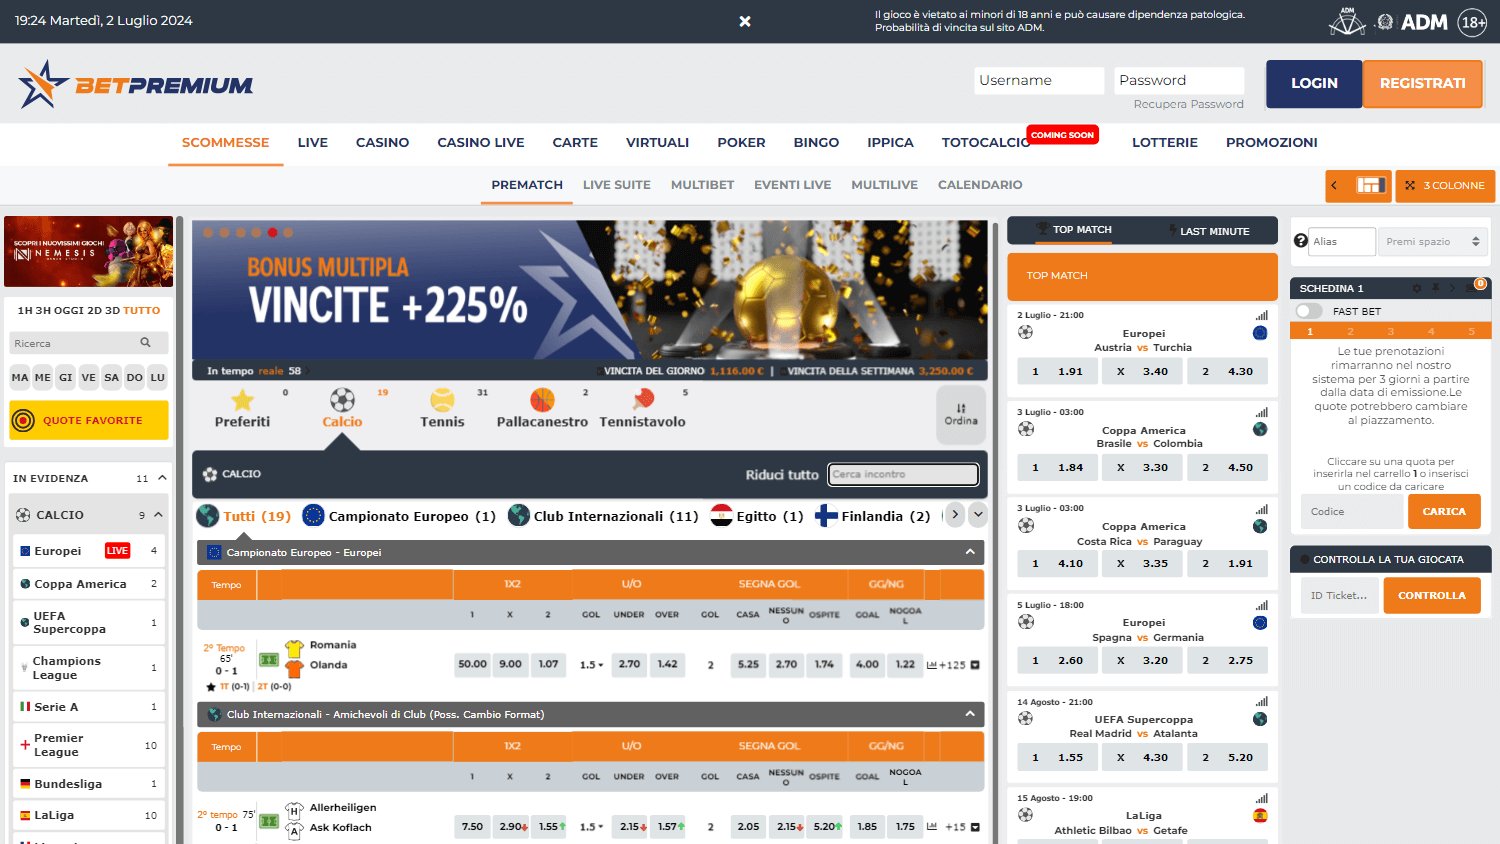Select odds 1.91 for Austria win
Viewport: 1500px width, 844px height.
pyautogui.click(x=1056, y=371)
